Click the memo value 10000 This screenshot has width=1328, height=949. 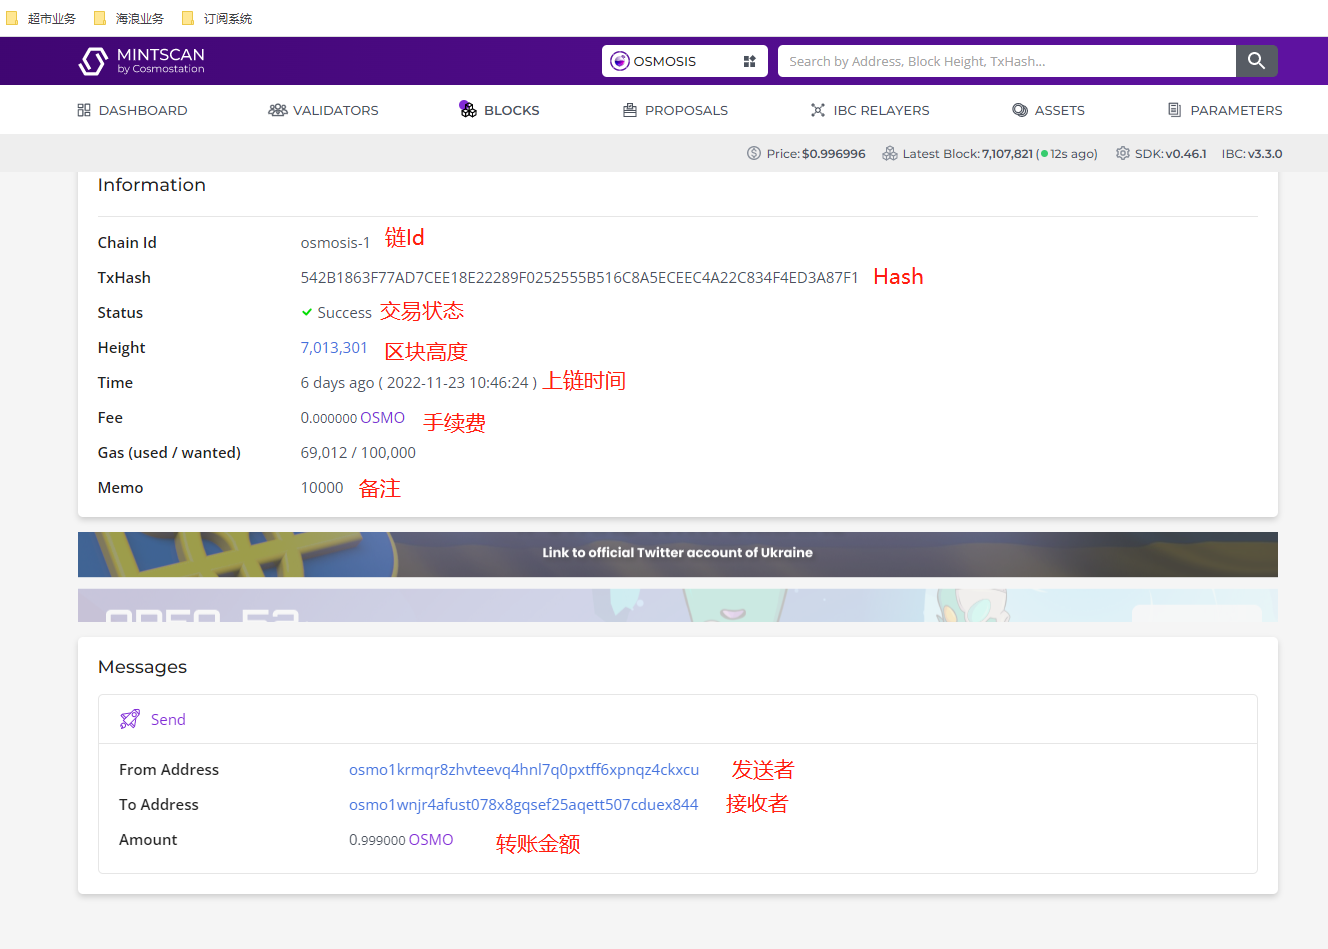tap(322, 488)
